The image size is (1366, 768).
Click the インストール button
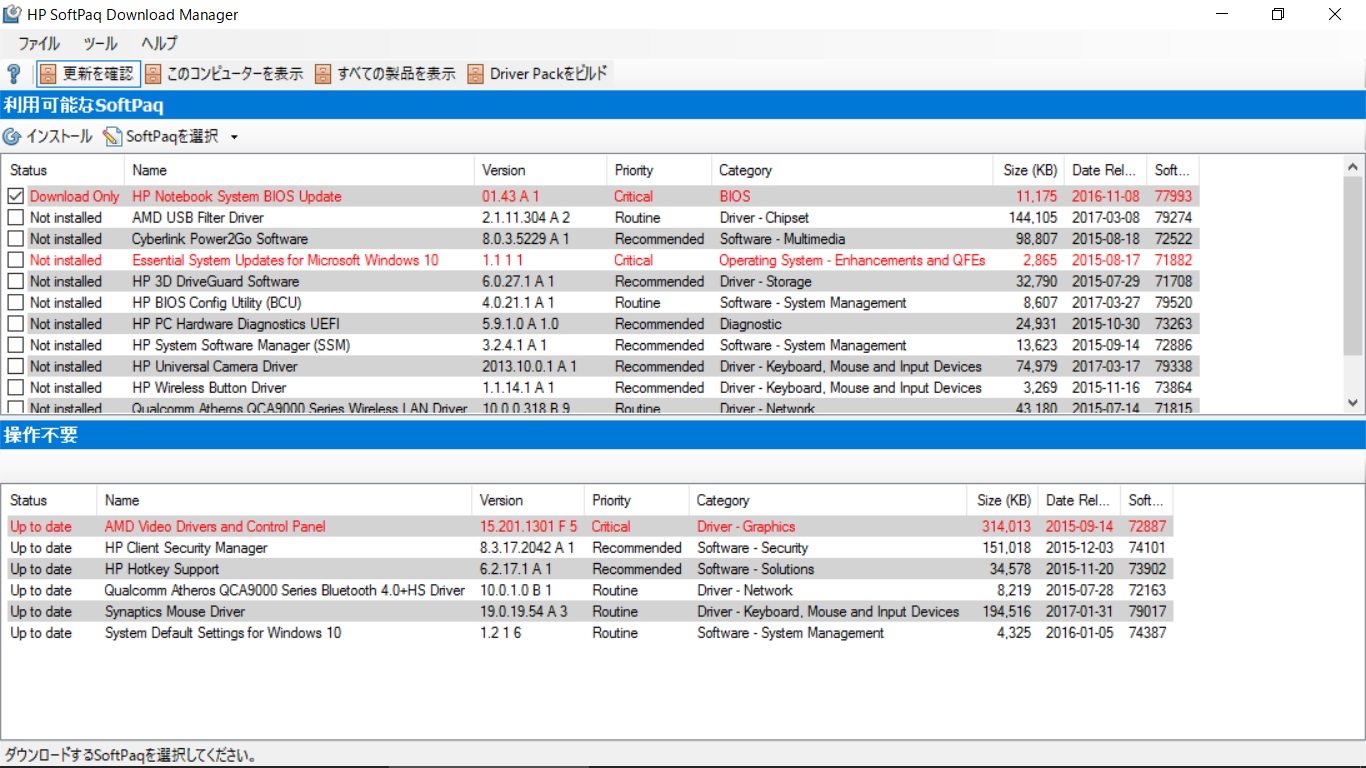(x=48, y=137)
